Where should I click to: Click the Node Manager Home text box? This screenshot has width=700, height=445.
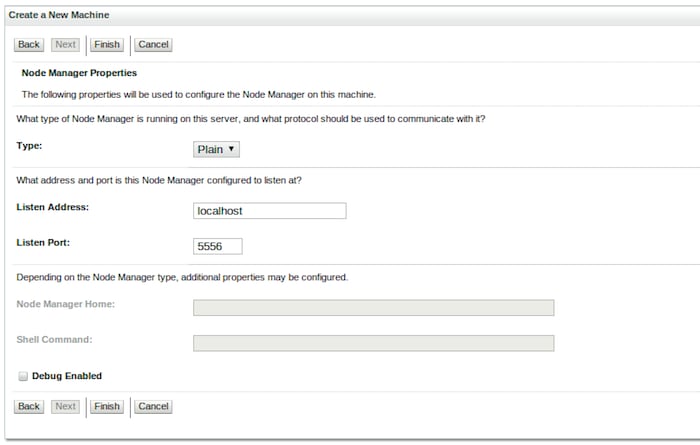point(373,308)
